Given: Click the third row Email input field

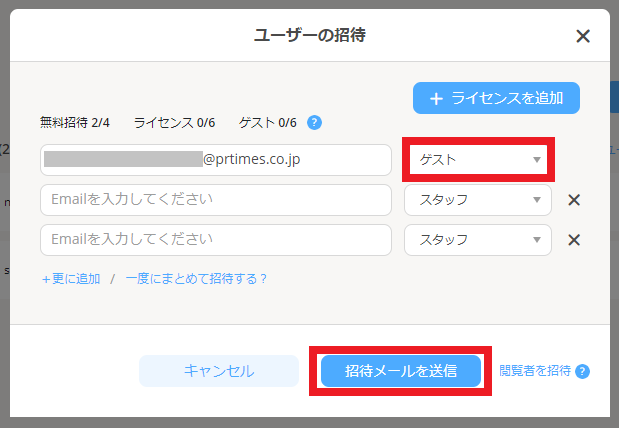Looking at the screenshot, I should 216,240.
